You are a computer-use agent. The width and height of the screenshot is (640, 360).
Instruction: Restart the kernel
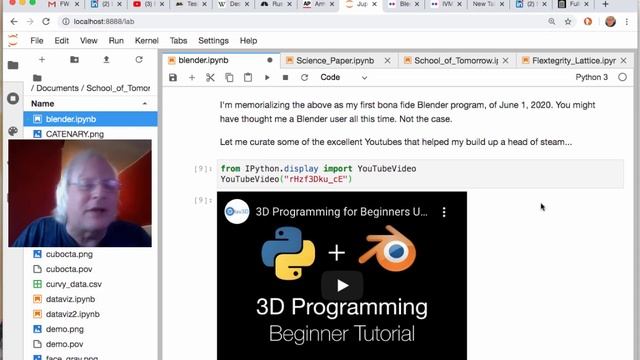(x=304, y=78)
